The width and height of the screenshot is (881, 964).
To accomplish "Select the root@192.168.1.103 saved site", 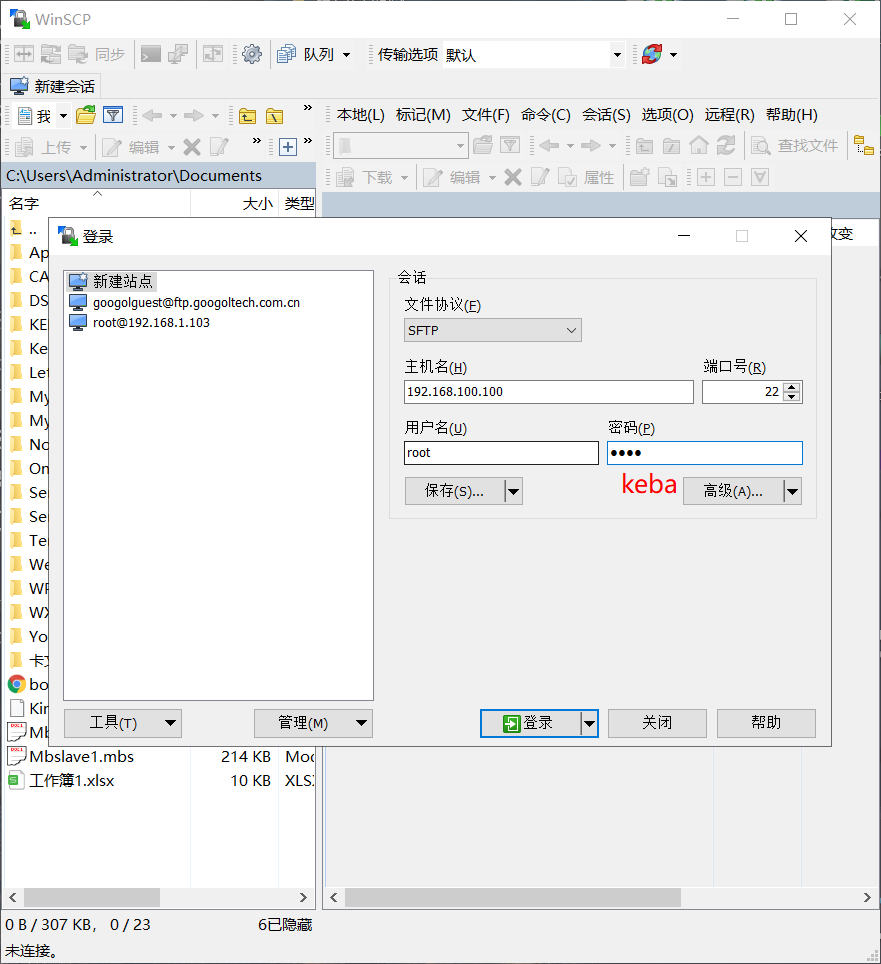I will 151,323.
